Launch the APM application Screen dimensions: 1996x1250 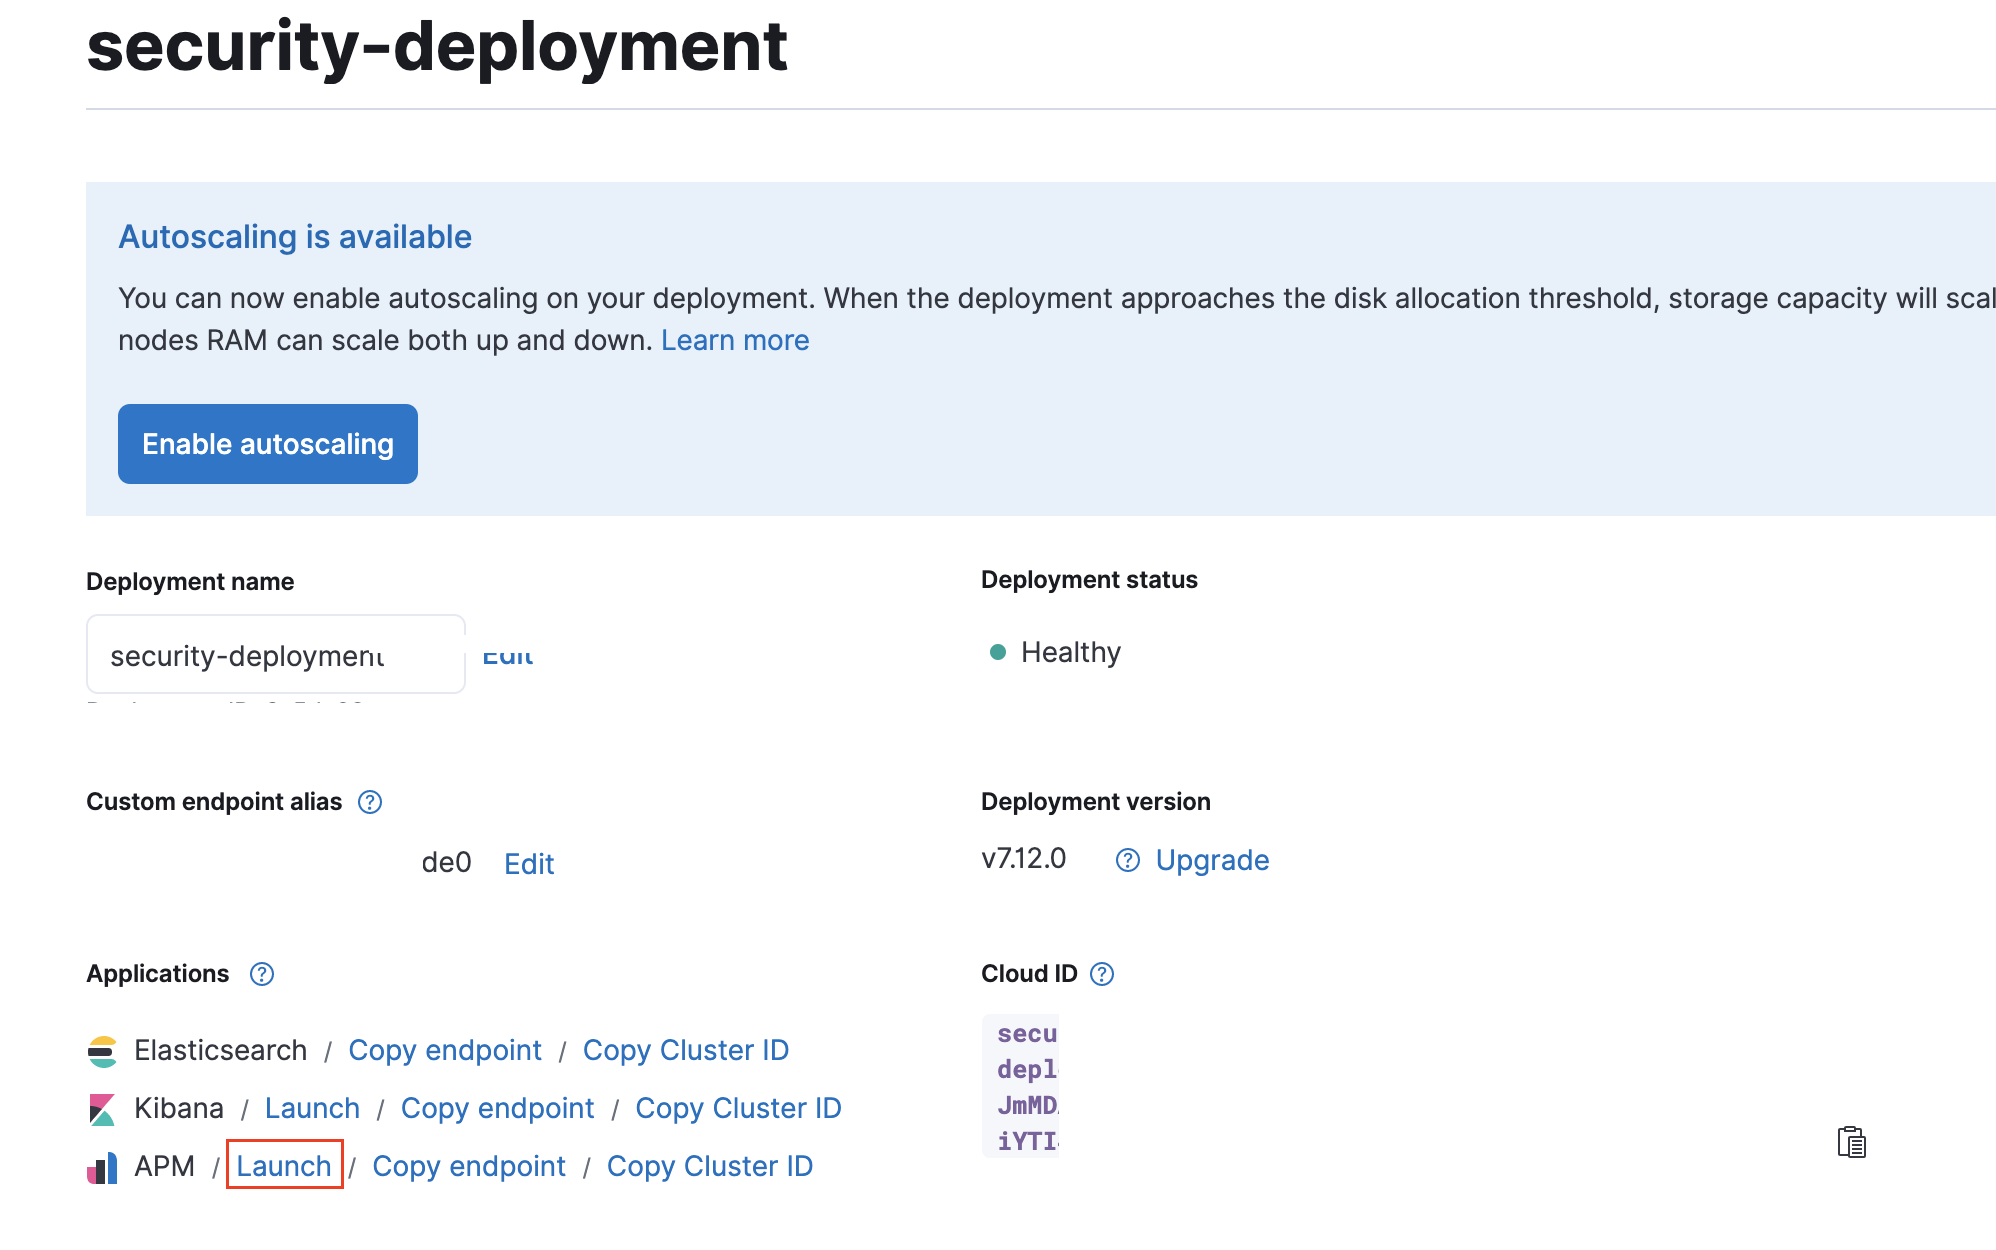click(284, 1166)
